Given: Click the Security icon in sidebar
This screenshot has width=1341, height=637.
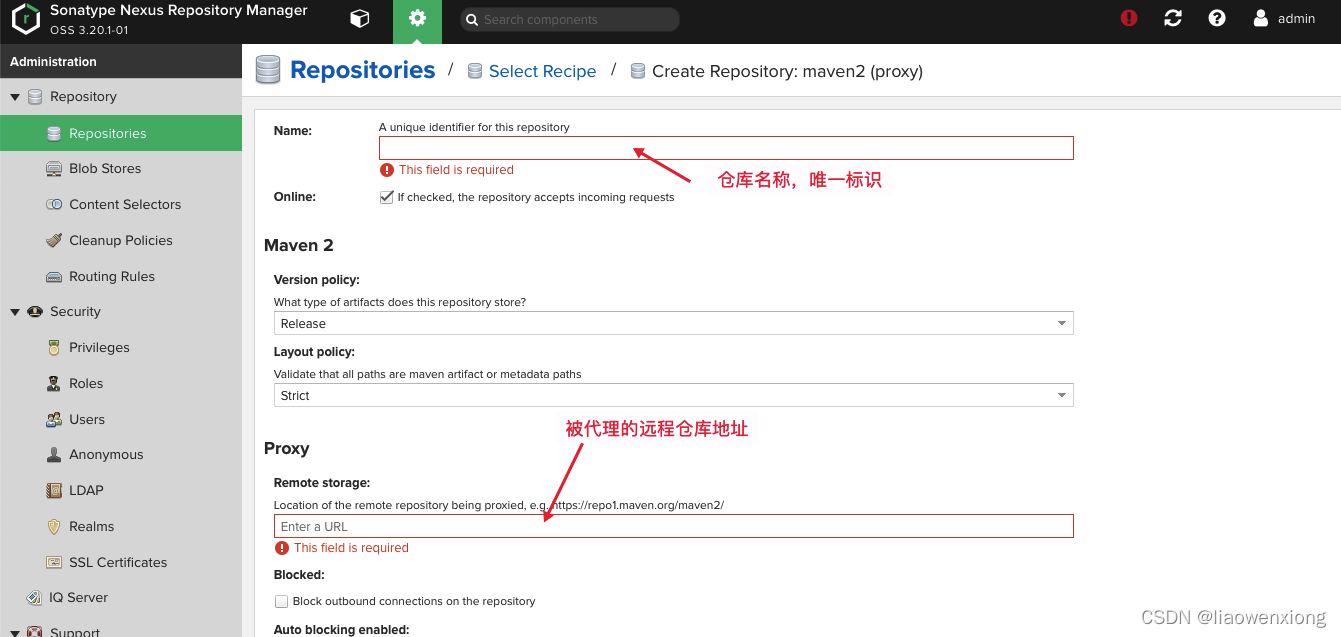Looking at the screenshot, I should (35, 312).
